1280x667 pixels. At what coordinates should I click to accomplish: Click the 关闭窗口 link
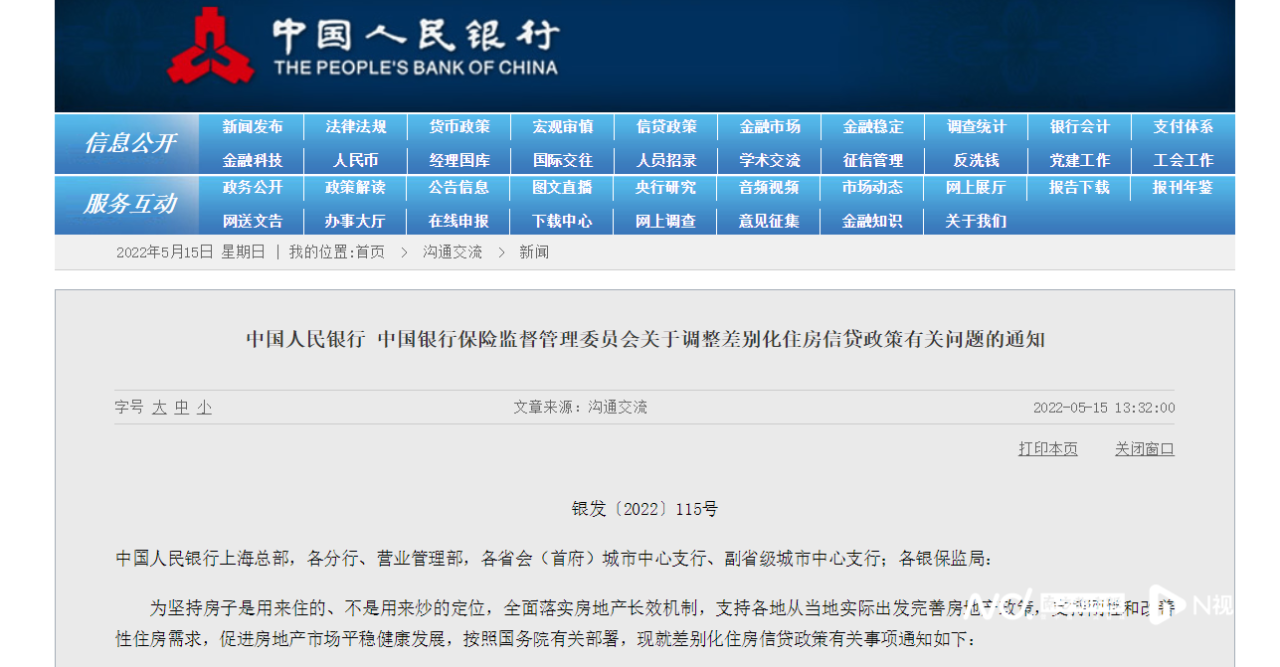(1145, 449)
